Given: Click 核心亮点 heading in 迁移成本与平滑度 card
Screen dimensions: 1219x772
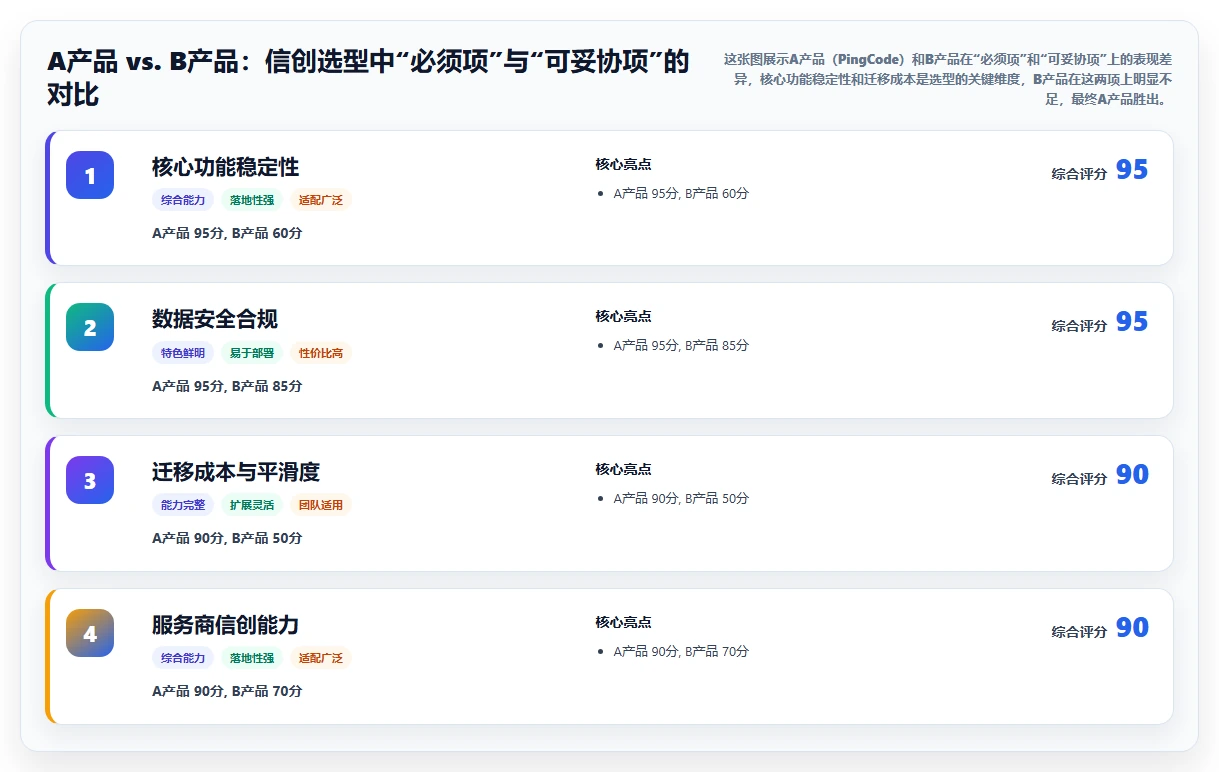Looking at the screenshot, I should (623, 469).
